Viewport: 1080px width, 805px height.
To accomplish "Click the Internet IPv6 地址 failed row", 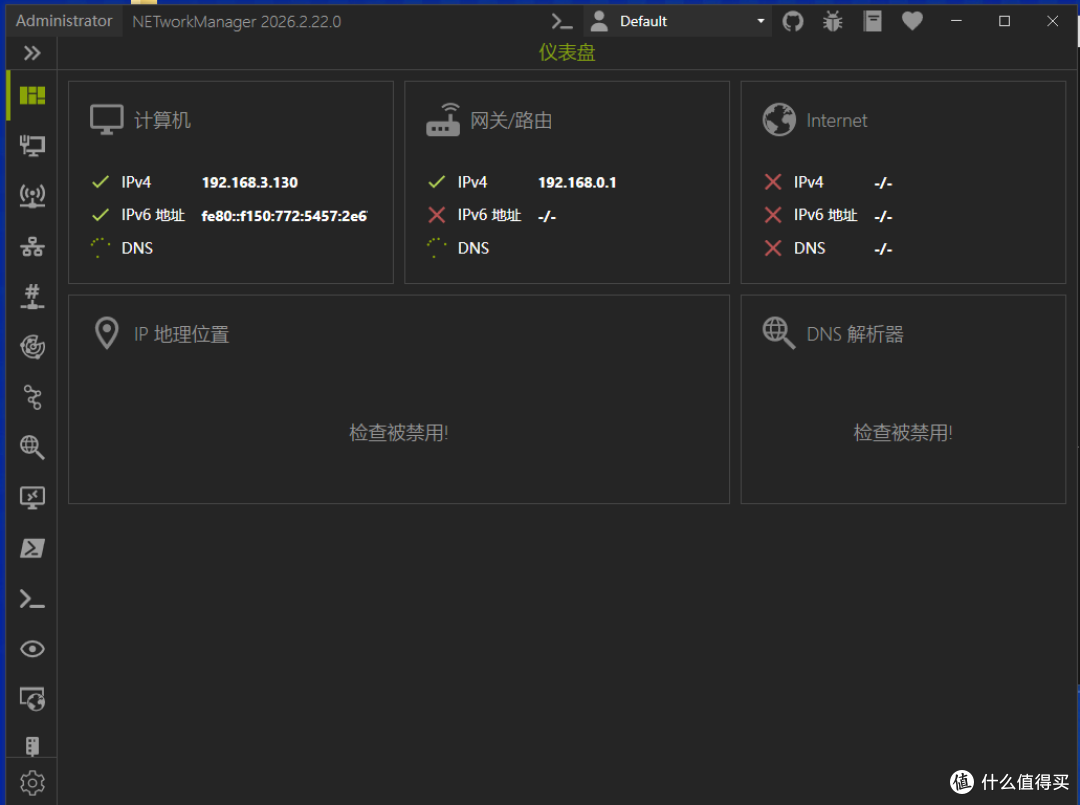I will click(828, 216).
